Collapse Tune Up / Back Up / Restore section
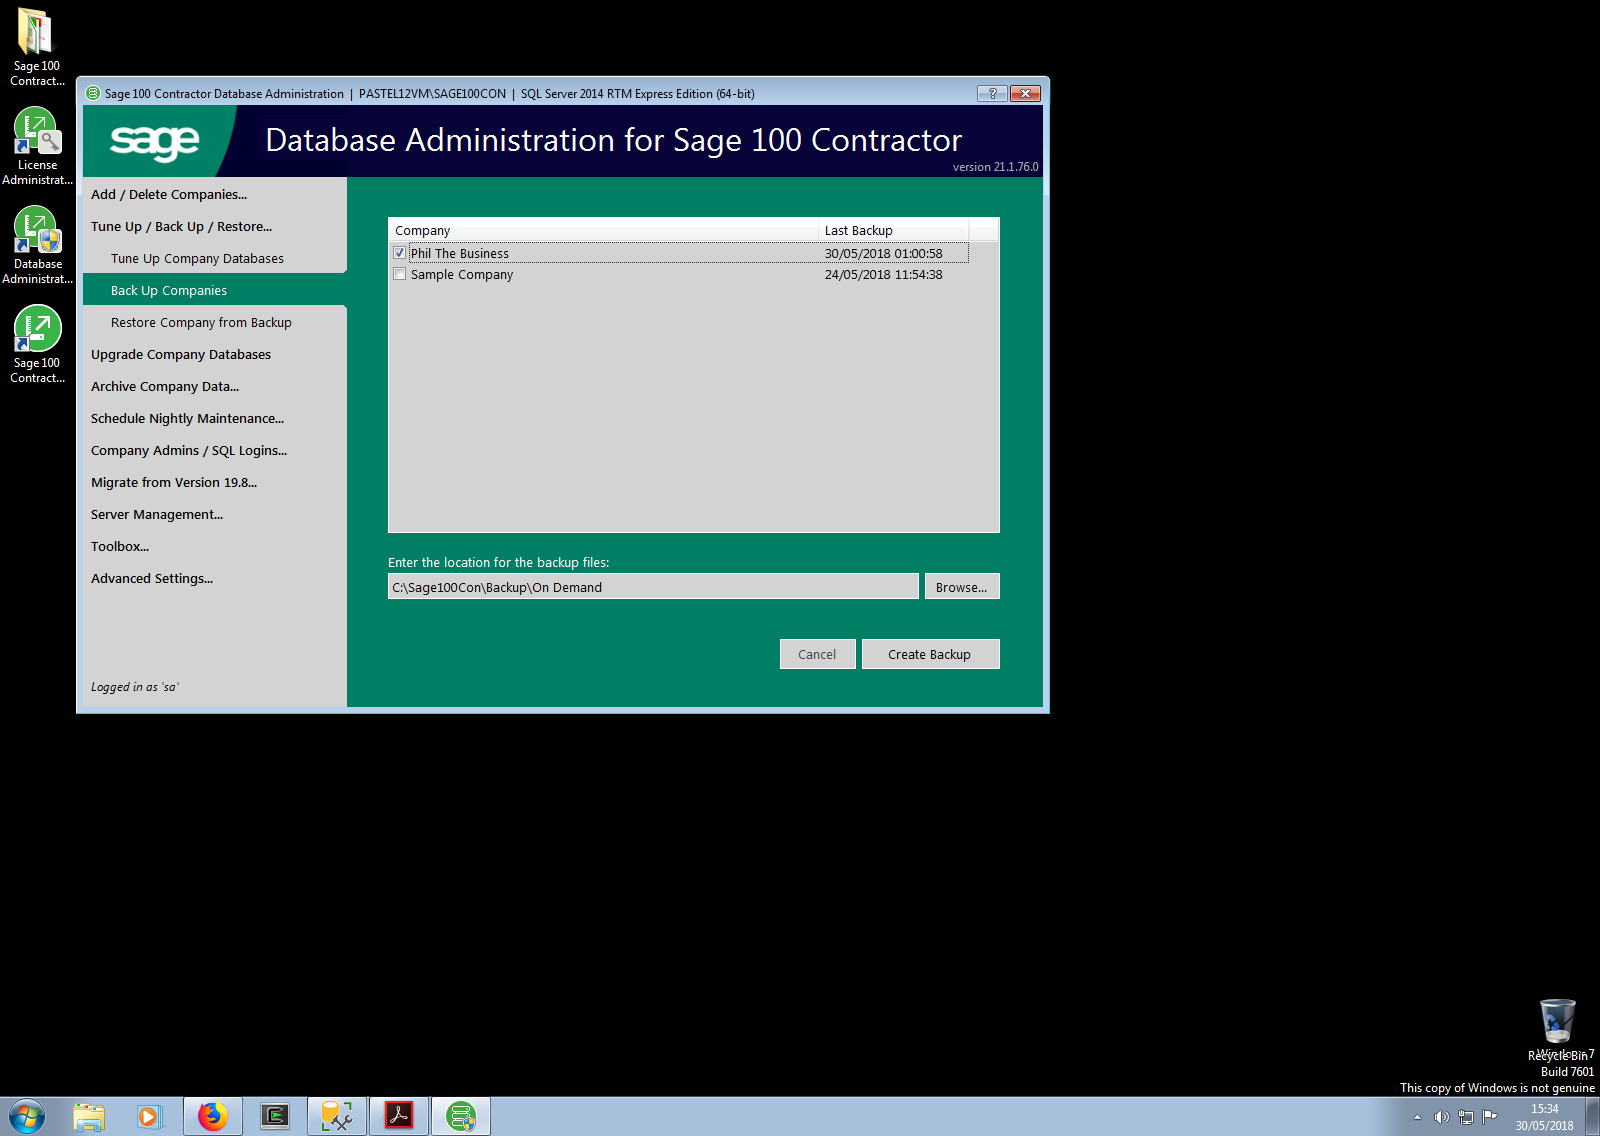The height and width of the screenshot is (1136, 1600). click(181, 226)
